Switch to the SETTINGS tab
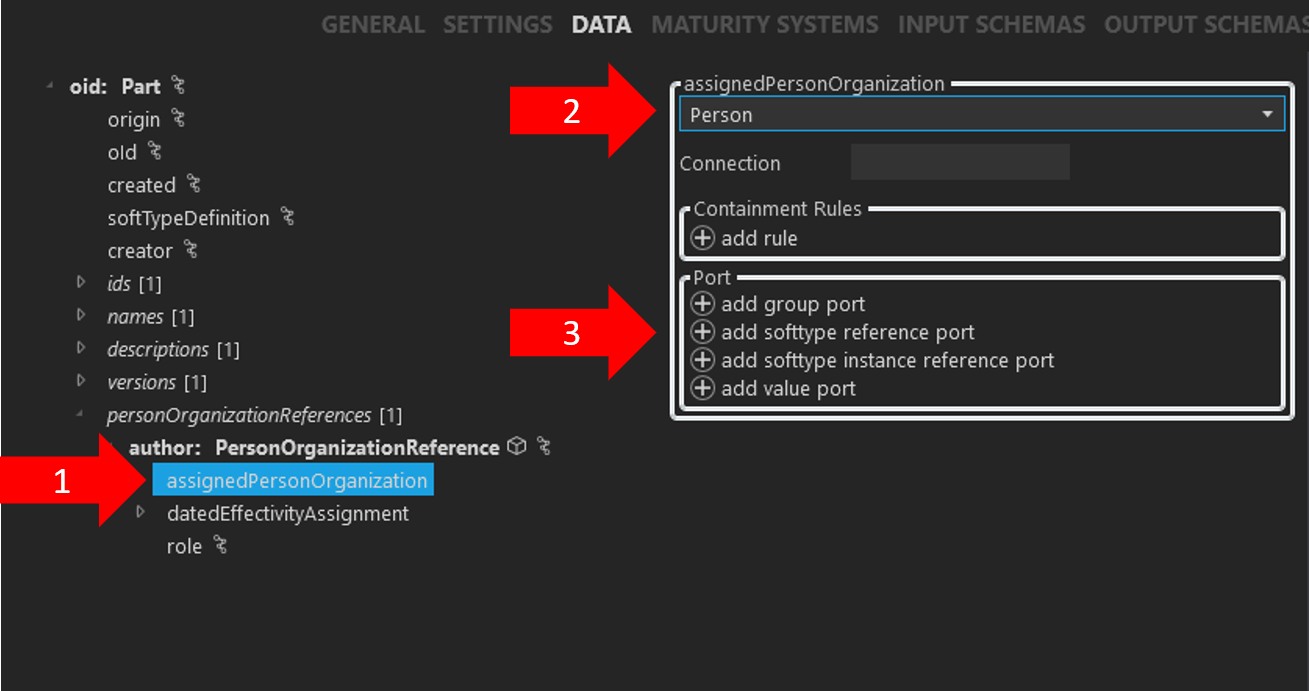 [x=497, y=24]
